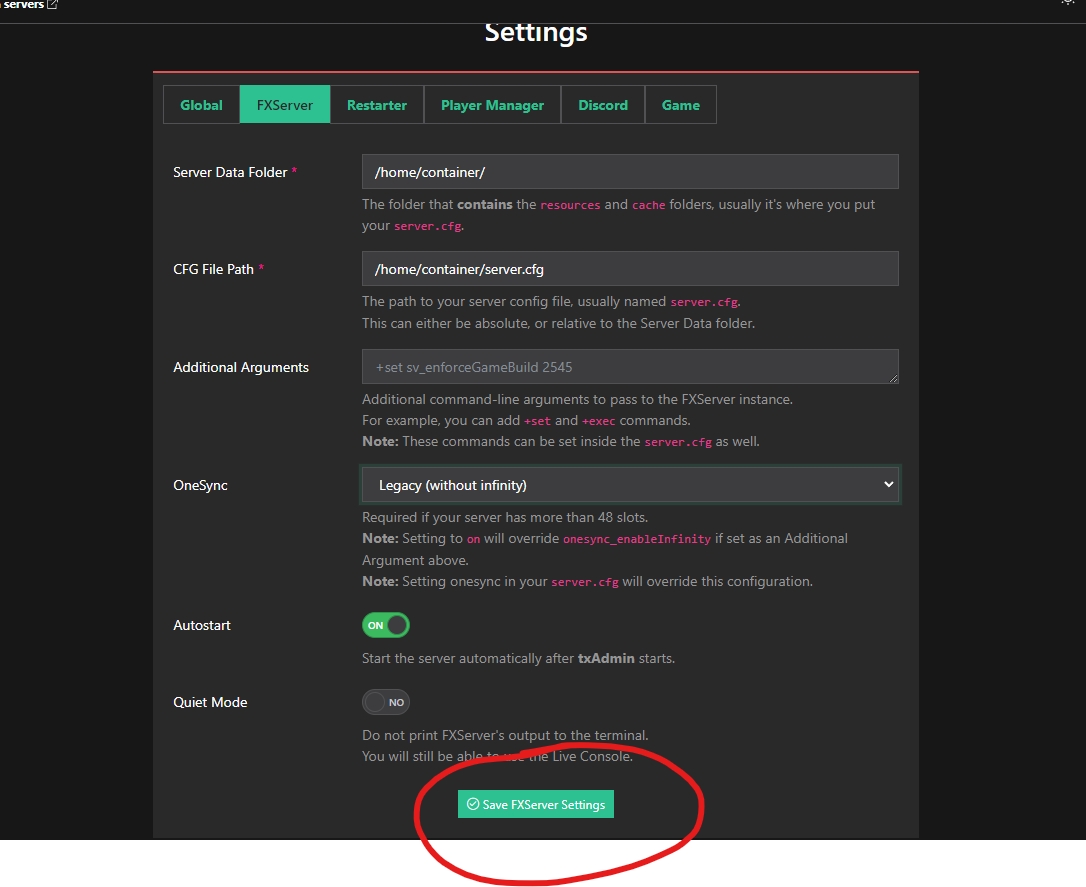This screenshot has width=1086, height=887.
Task: Open the external link icon beside servers
Action: 52,5
